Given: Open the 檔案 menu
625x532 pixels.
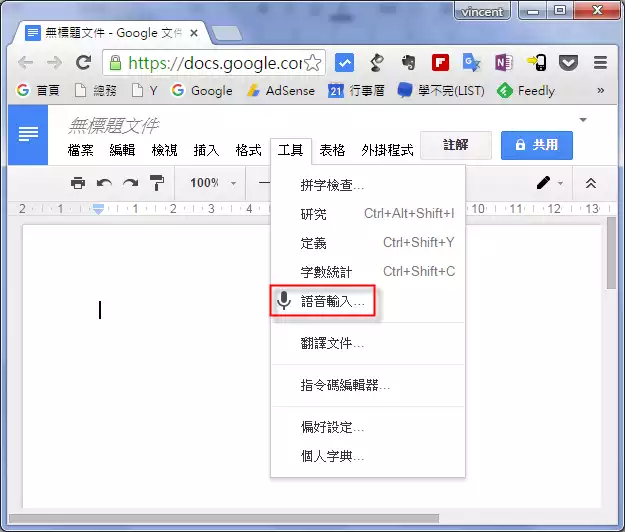Looking at the screenshot, I should pos(81,150).
